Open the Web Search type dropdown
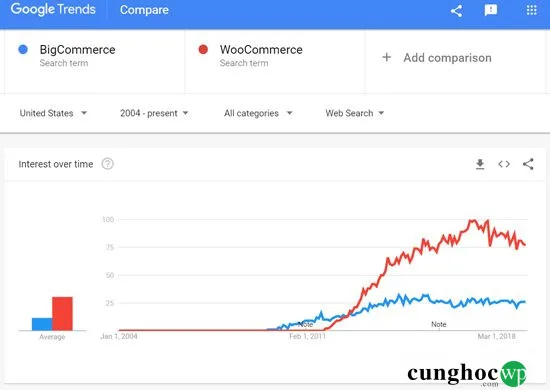The image size is (550, 390). pos(355,113)
